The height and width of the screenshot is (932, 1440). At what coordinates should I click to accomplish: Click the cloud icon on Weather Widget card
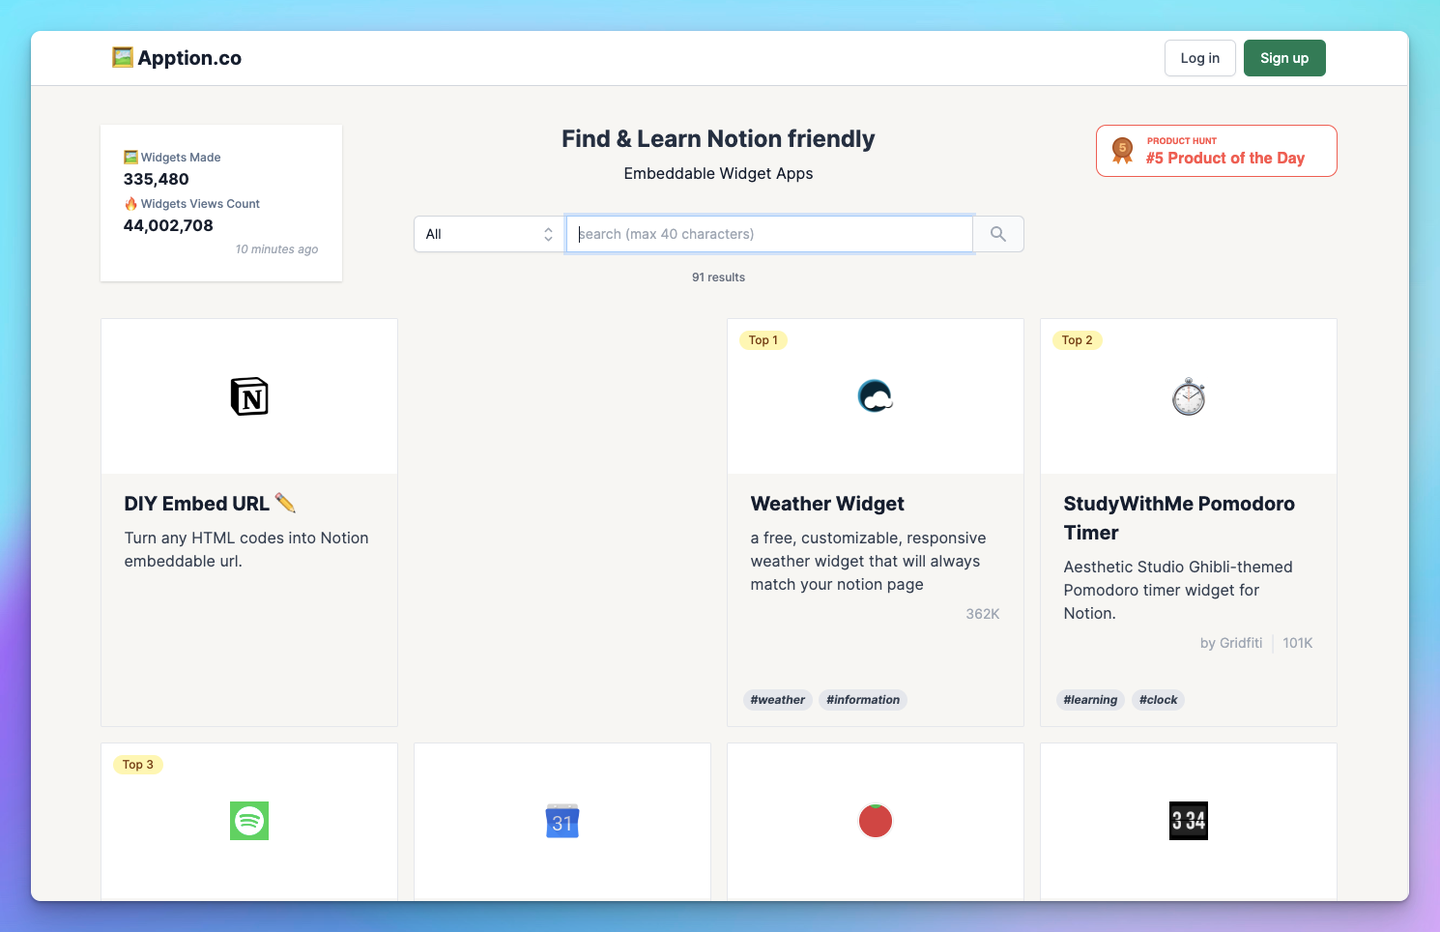pos(875,396)
